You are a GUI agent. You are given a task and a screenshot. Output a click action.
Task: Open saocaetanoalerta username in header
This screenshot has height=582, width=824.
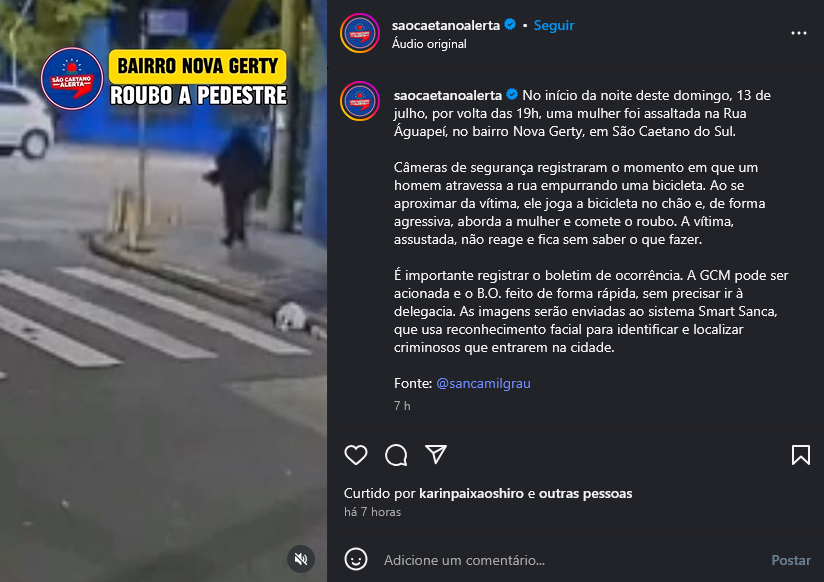point(446,25)
